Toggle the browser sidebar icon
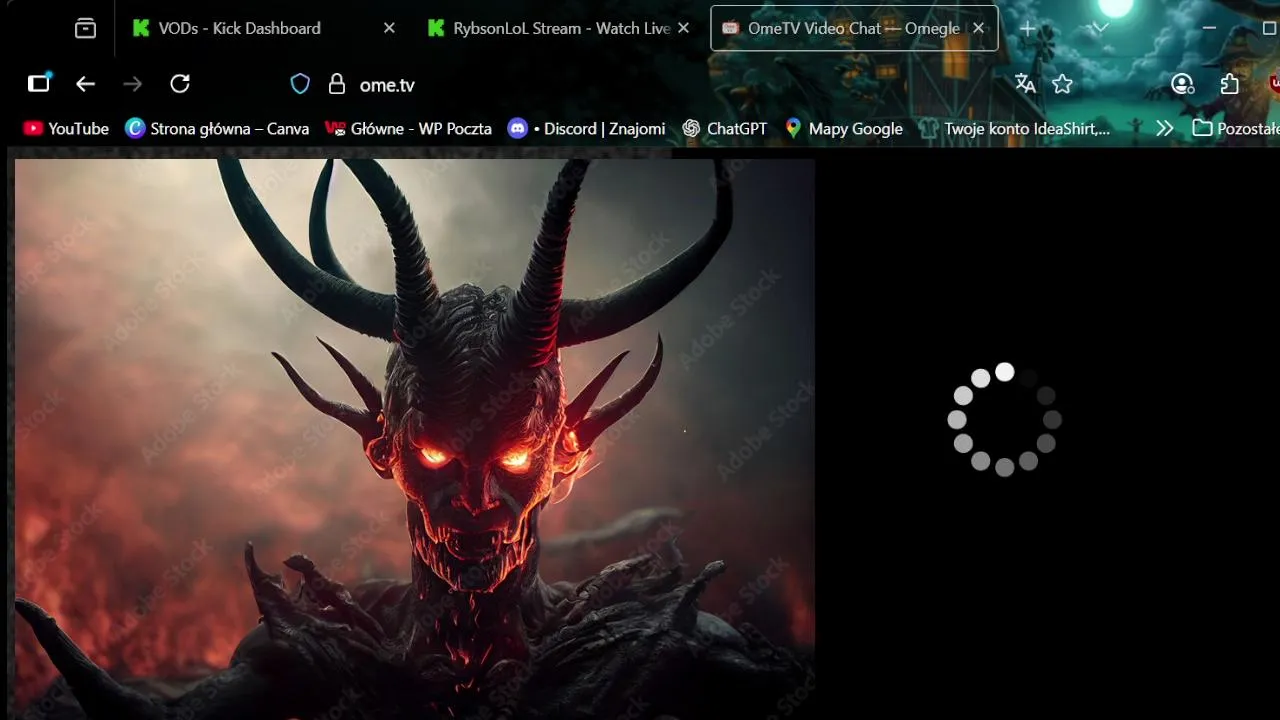Viewport: 1280px width, 720px height. pos(39,84)
